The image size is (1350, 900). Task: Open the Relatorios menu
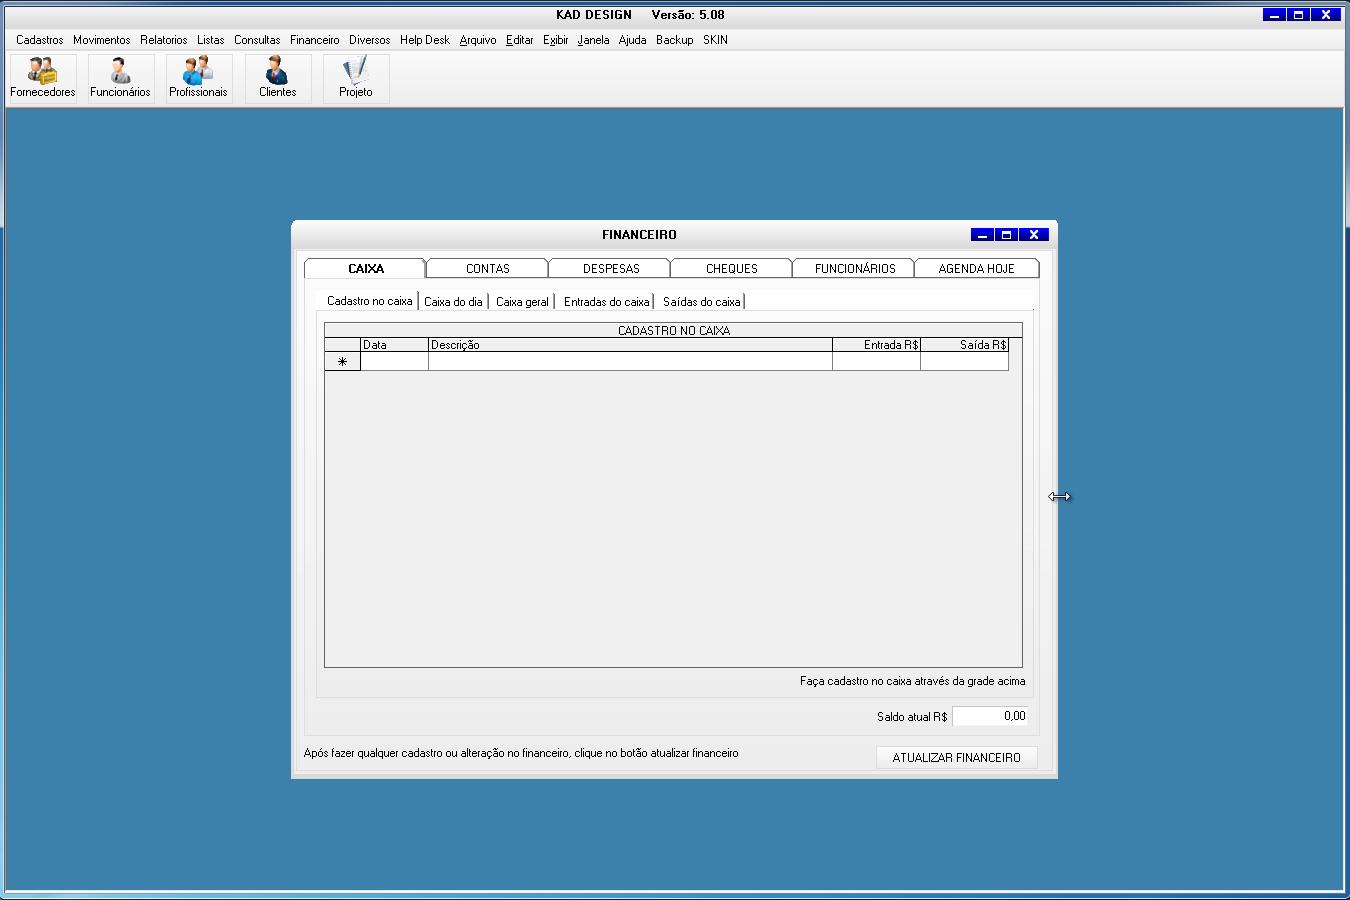[x=163, y=40]
